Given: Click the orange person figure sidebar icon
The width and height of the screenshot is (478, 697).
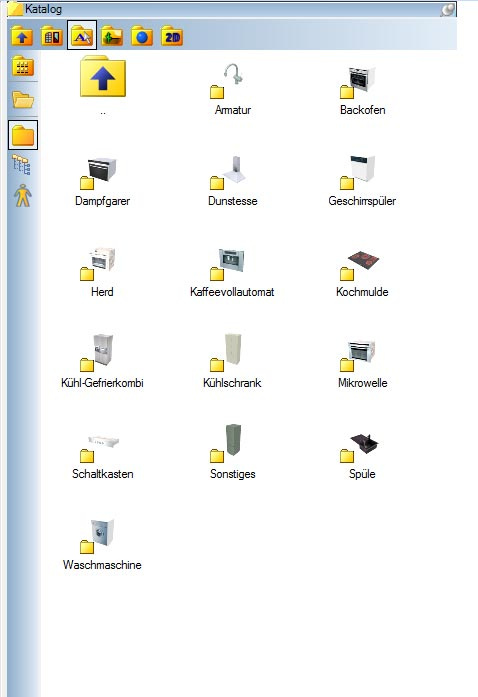Looking at the screenshot, I should tap(23, 196).
